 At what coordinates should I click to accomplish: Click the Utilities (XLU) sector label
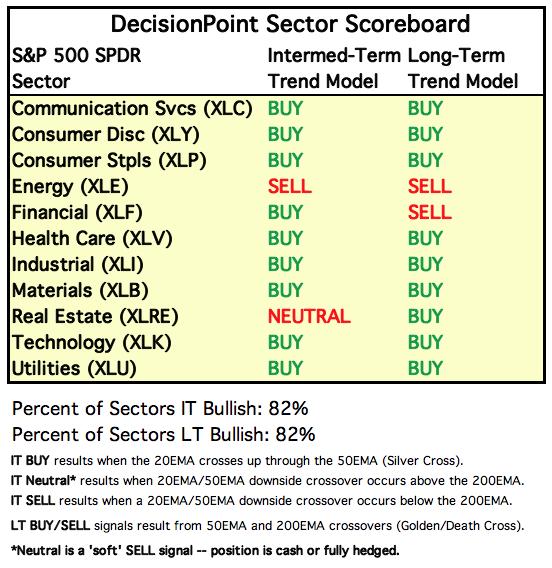coord(74,369)
